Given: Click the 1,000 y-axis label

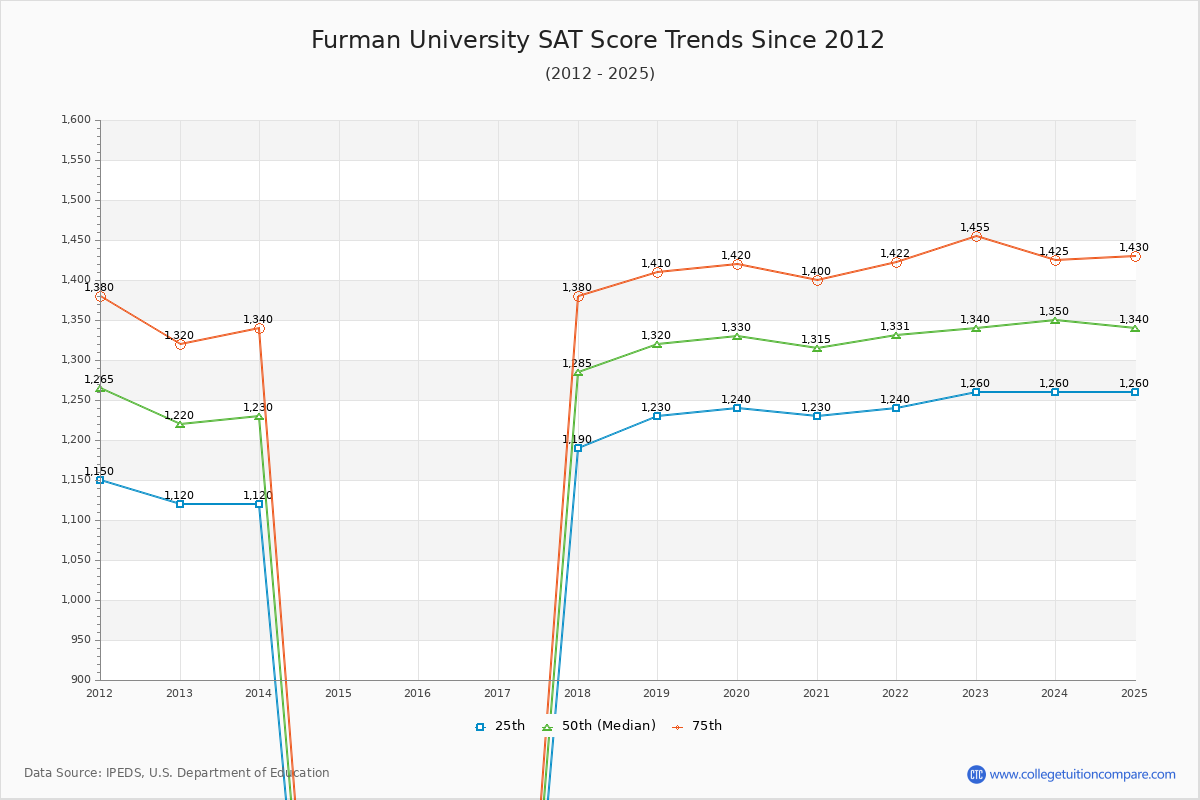Looking at the screenshot, I should 76,600.
